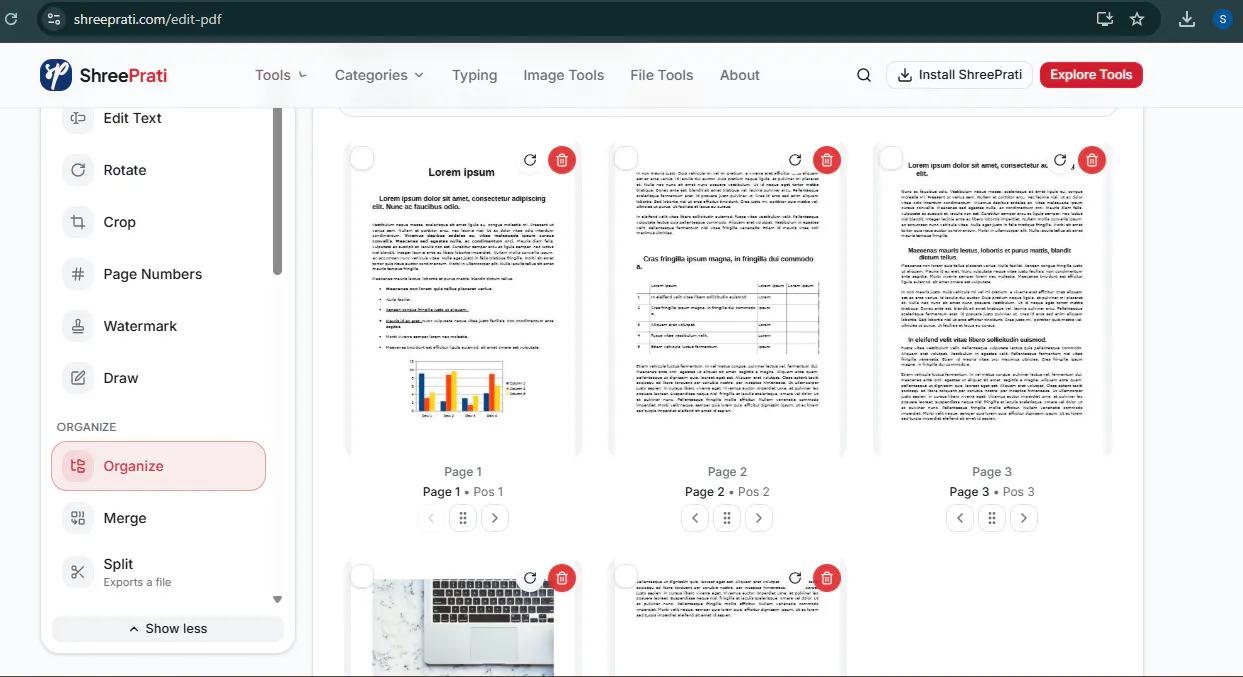Click the sidebar vertical scrollbar
1243x677 pixels.
point(278,190)
